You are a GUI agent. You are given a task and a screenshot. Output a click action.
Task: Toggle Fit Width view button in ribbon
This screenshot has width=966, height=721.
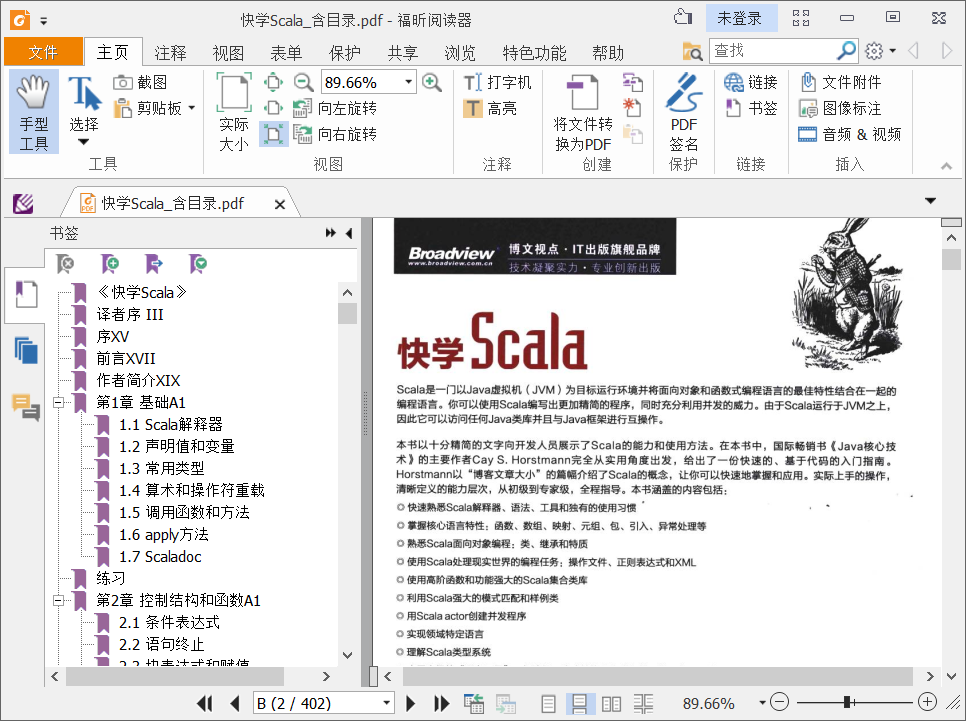(x=274, y=108)
